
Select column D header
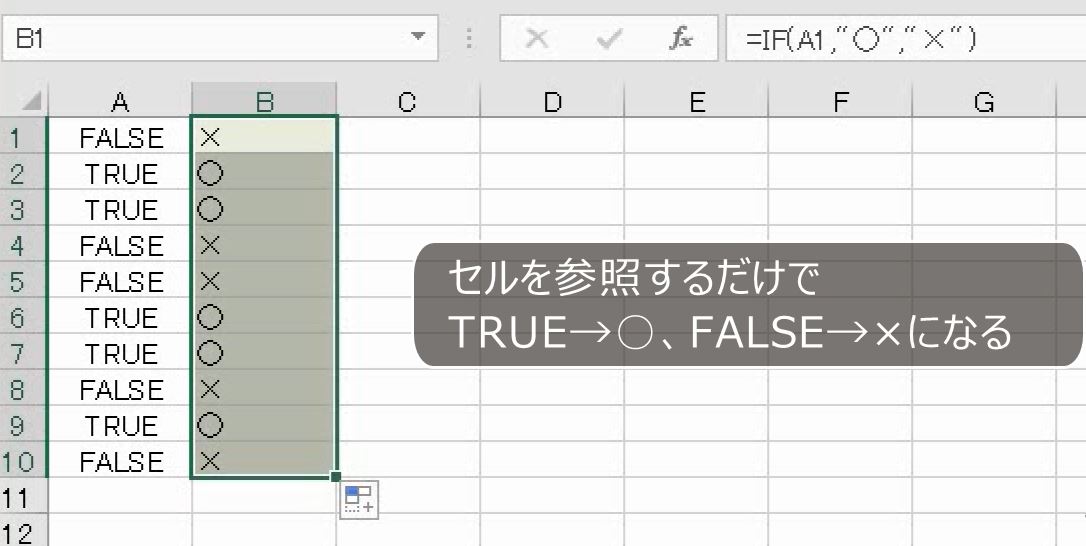552,101
